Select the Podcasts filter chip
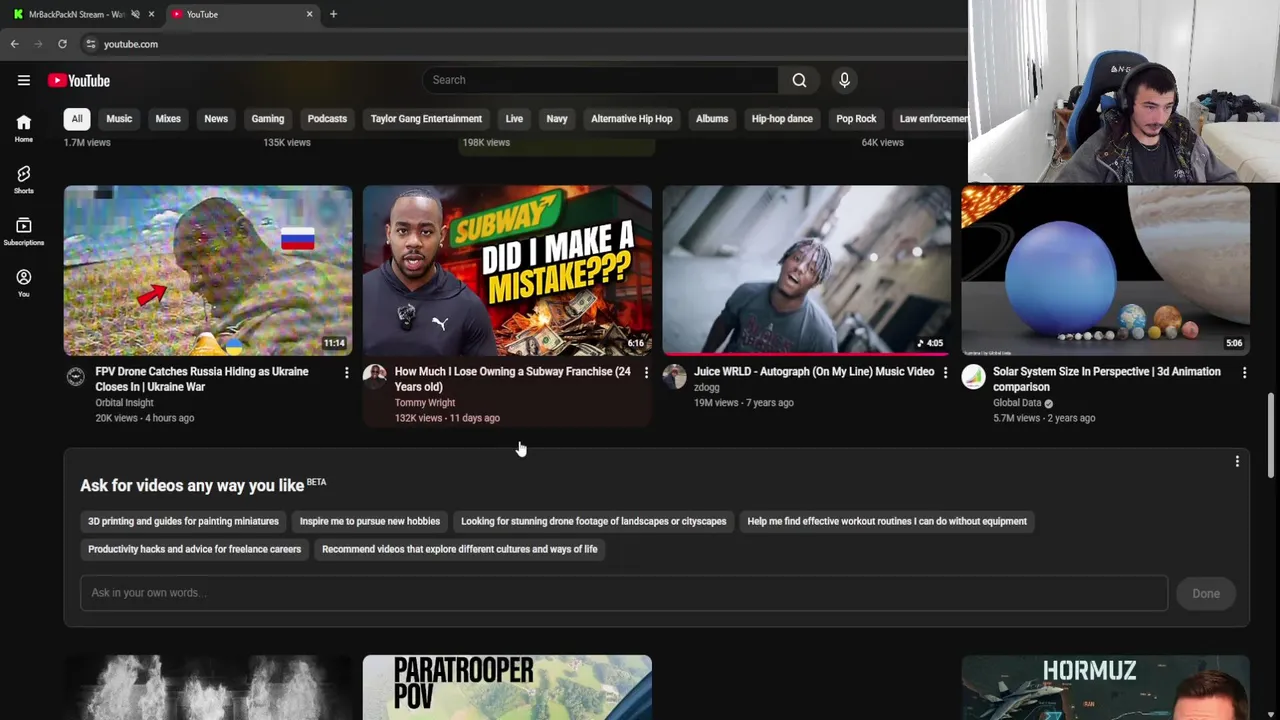The height and width of the screenshot is (720, 1280). 327,119
